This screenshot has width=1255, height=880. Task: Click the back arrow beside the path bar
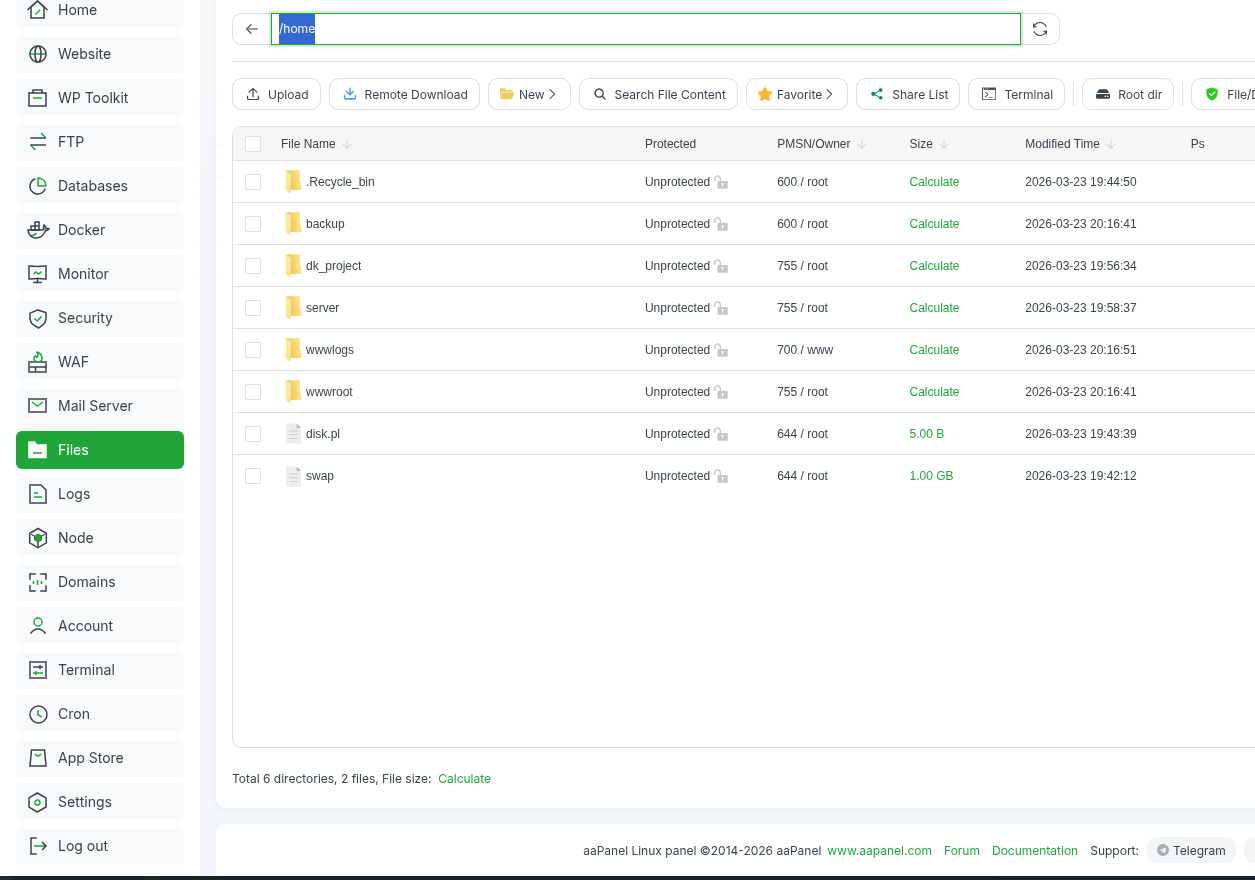point(251,29)
